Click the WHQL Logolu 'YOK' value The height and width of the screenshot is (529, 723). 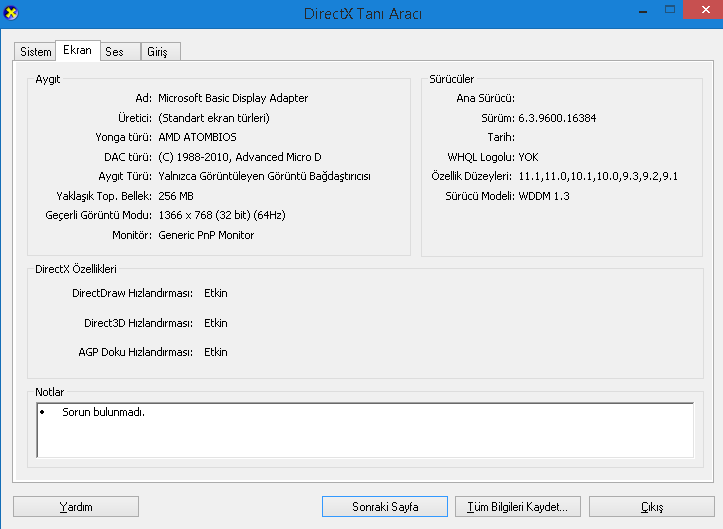pos(528,157)
